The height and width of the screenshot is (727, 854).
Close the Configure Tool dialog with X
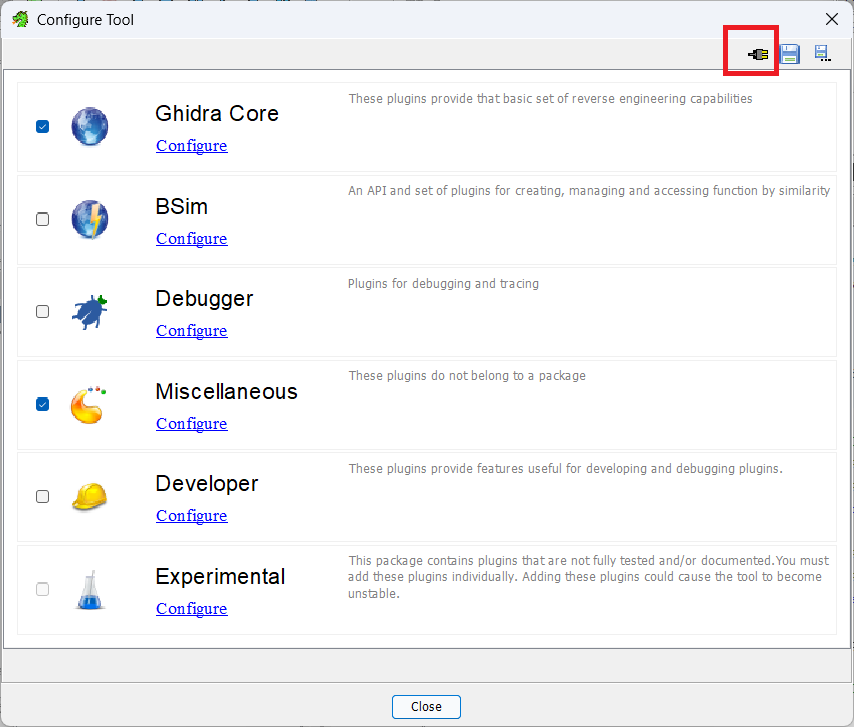832,20
